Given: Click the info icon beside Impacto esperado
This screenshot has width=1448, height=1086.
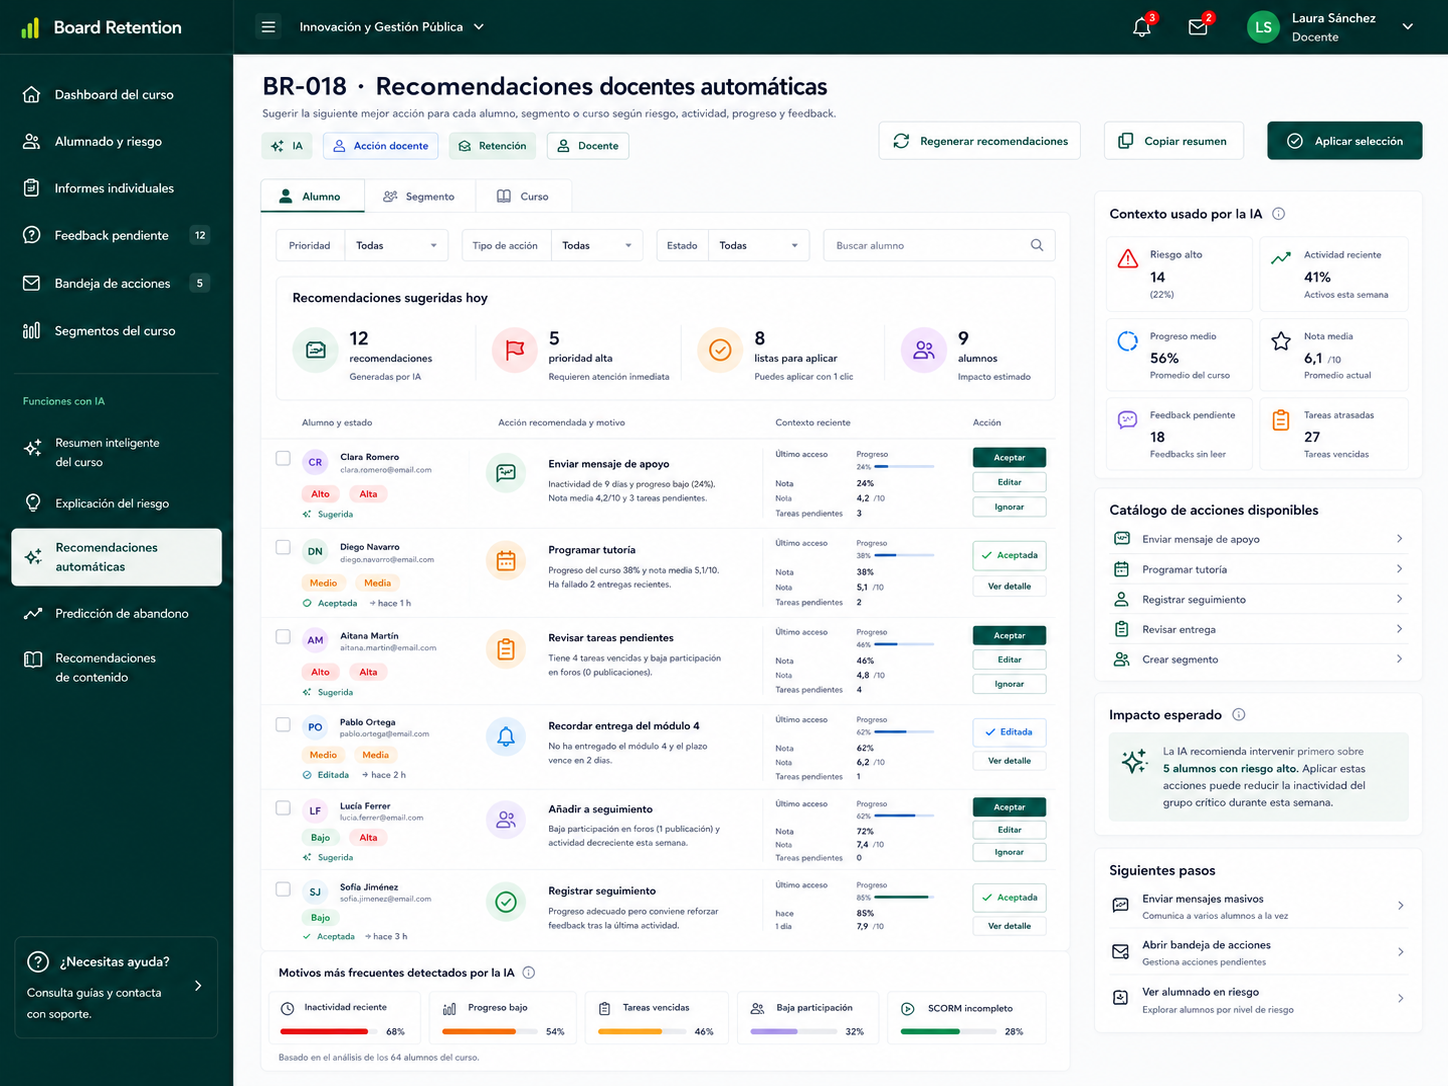Looking at the screenshot, I should (x=1239, y=715).
